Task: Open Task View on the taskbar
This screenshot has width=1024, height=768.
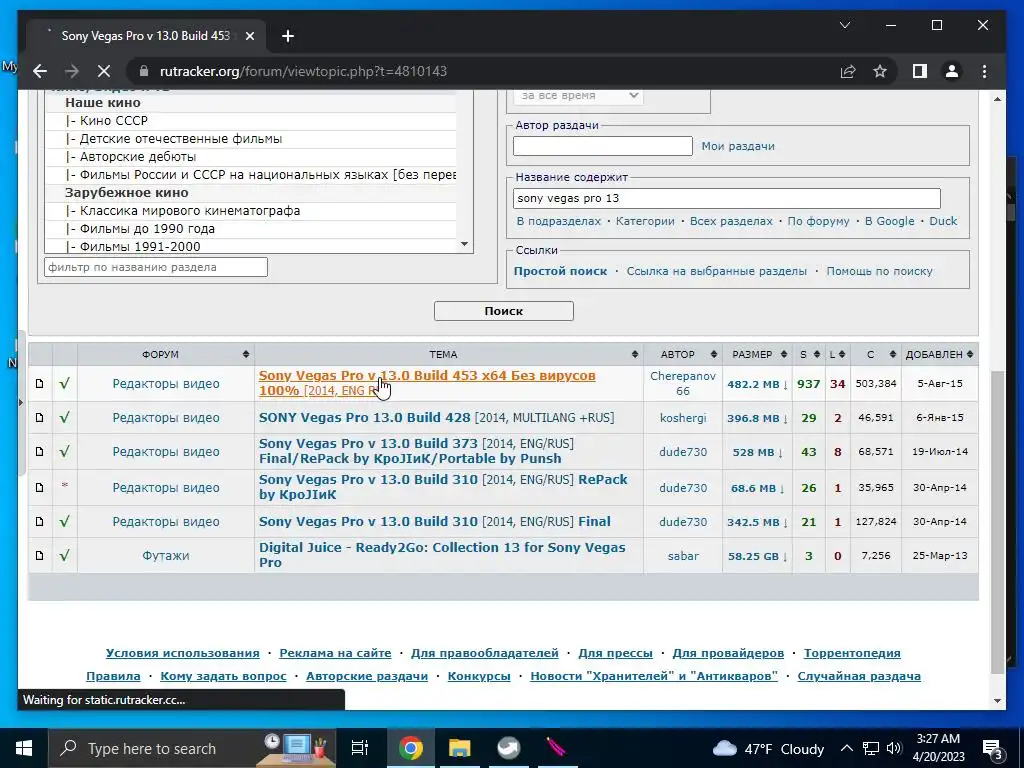Action: tap(360, 748)
